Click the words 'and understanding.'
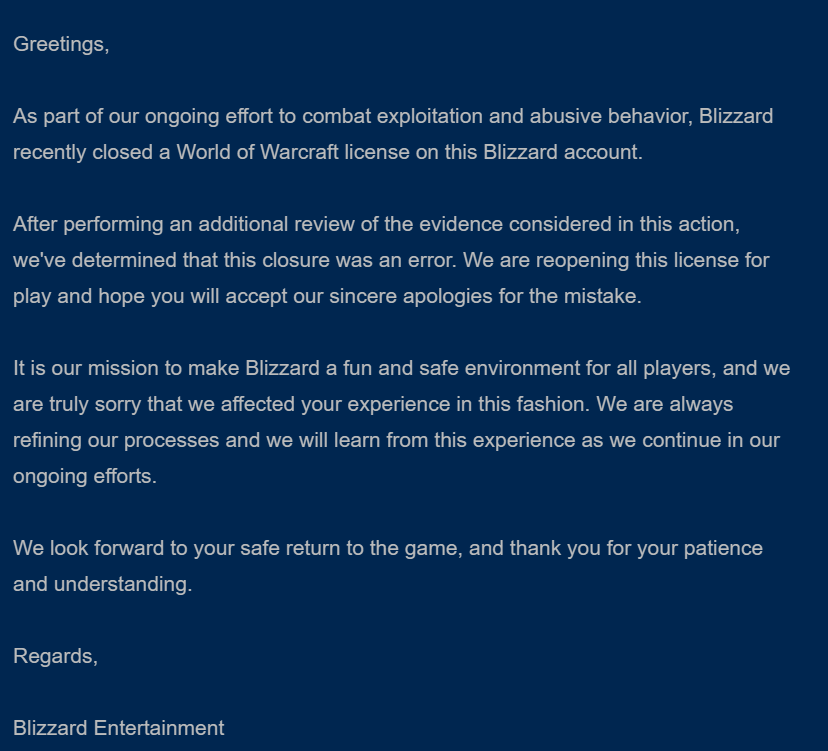Screen dimensions: 828x751 pyautogui.click(x=102, y=585)
